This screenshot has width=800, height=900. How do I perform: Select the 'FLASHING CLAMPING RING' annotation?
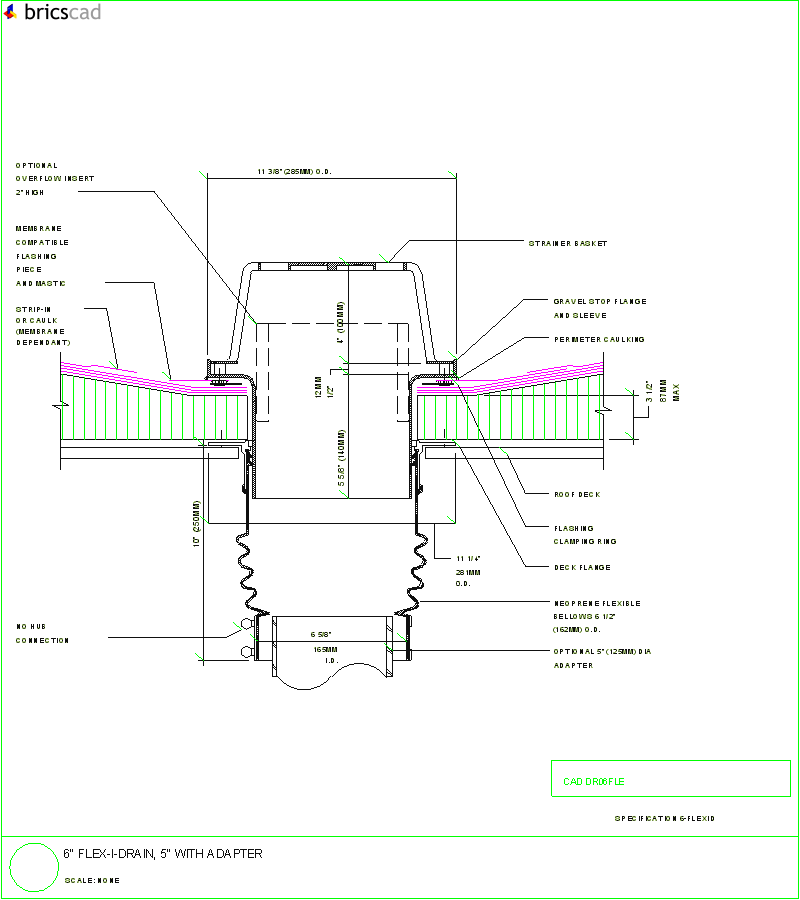[585, 535]
